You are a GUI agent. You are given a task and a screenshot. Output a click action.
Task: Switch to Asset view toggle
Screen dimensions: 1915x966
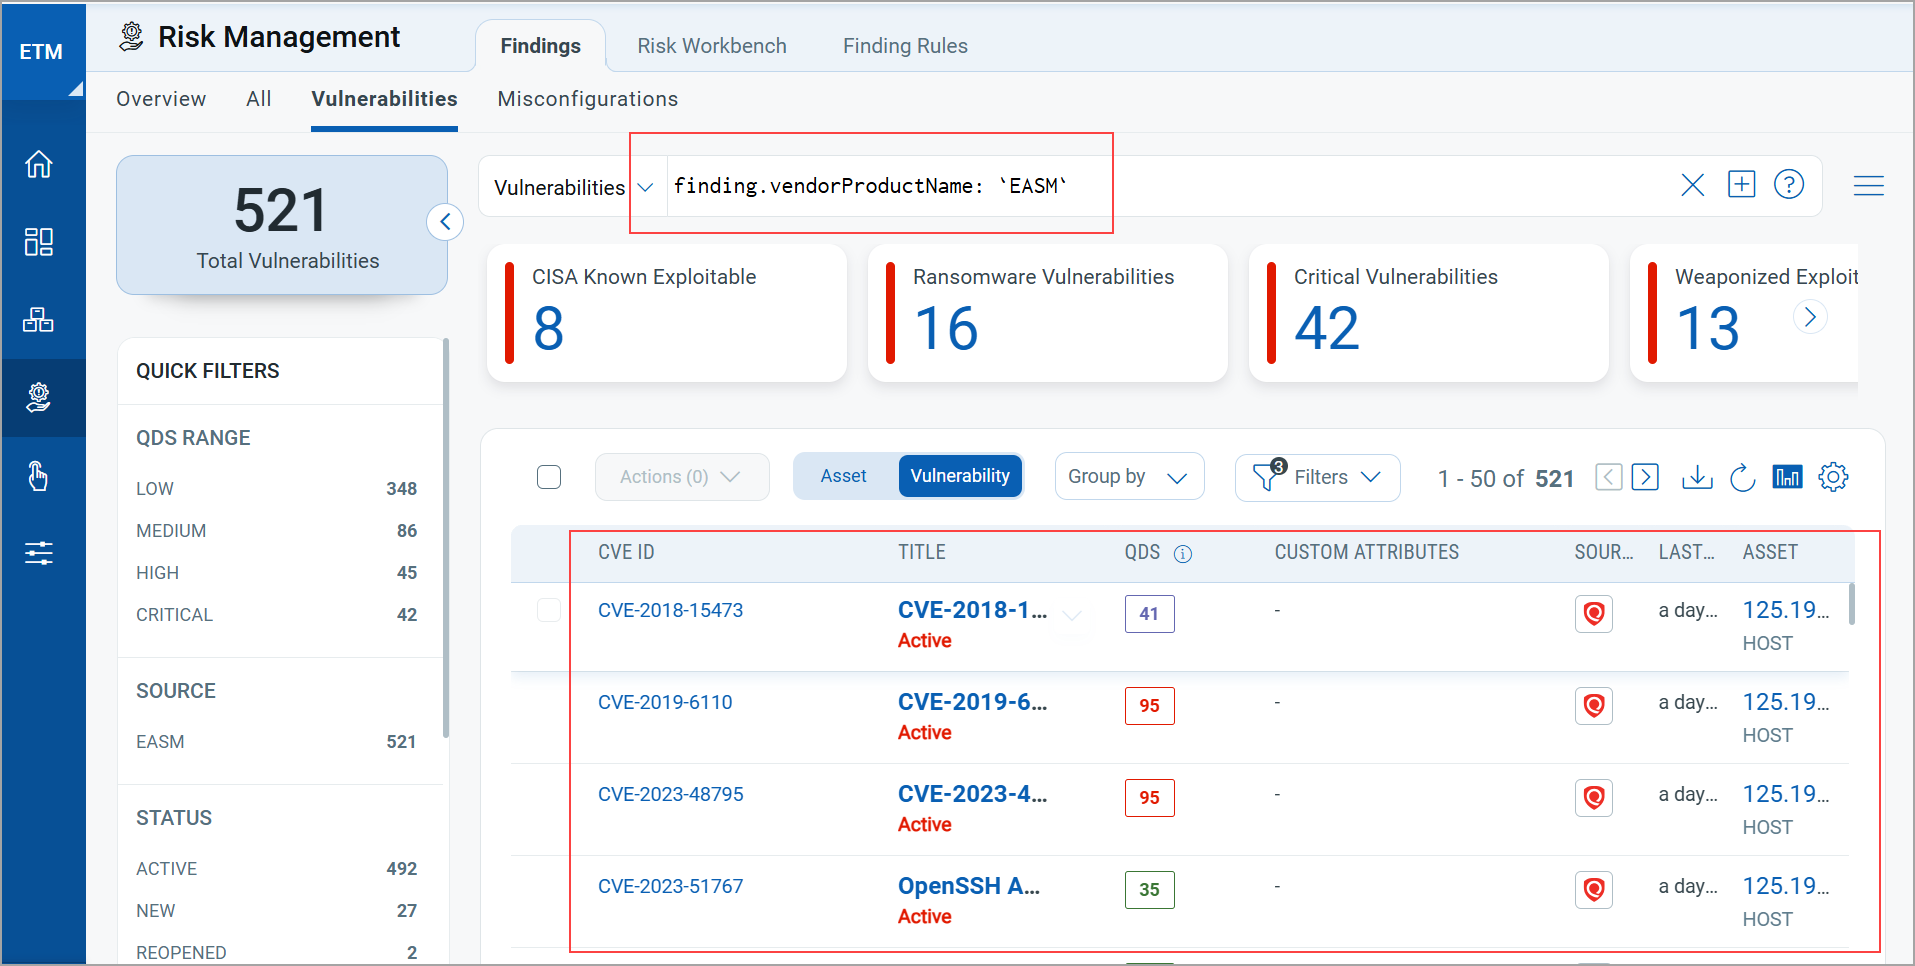[x=844, y=476]
